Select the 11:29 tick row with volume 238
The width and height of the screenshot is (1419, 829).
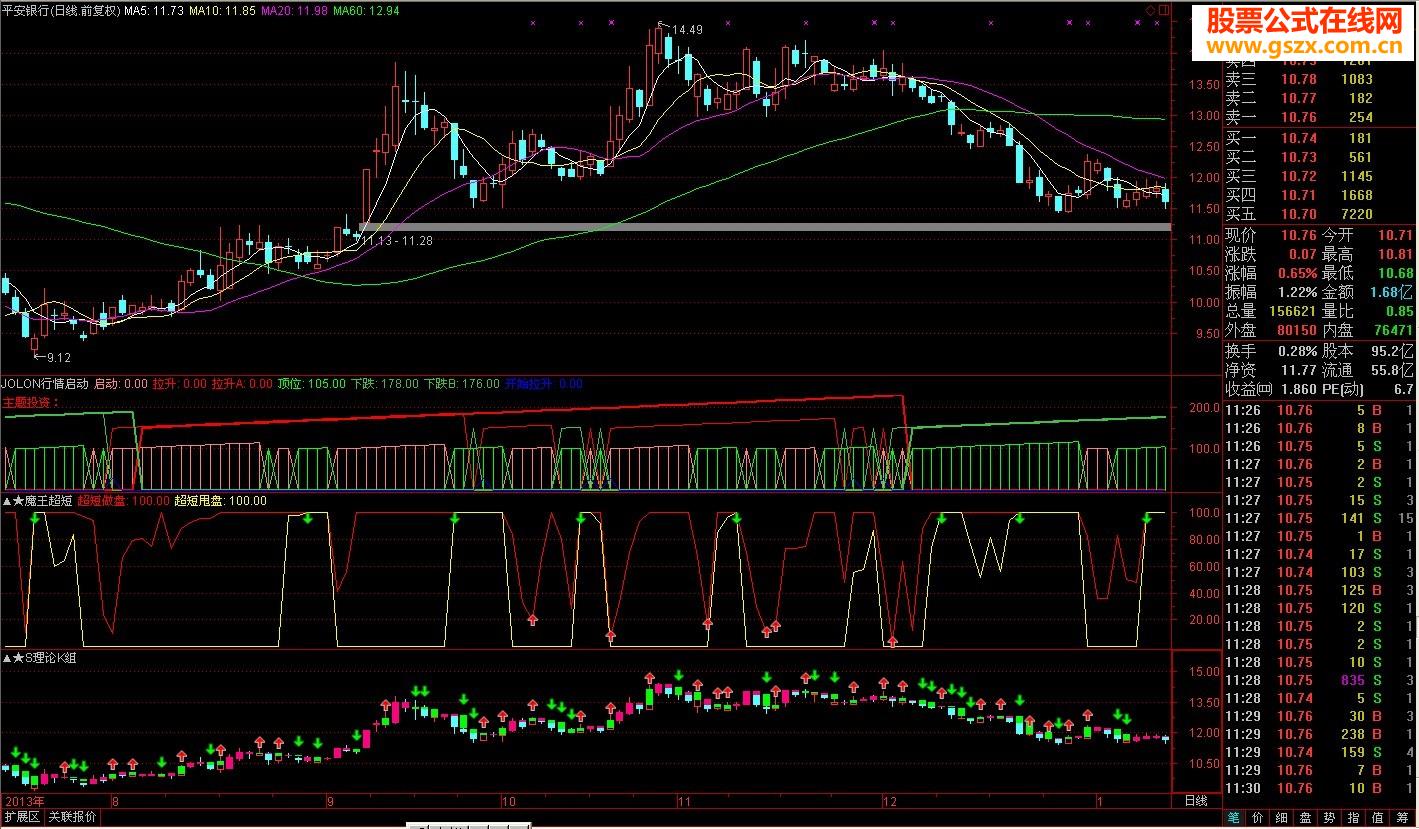(x=1320, y=734)
